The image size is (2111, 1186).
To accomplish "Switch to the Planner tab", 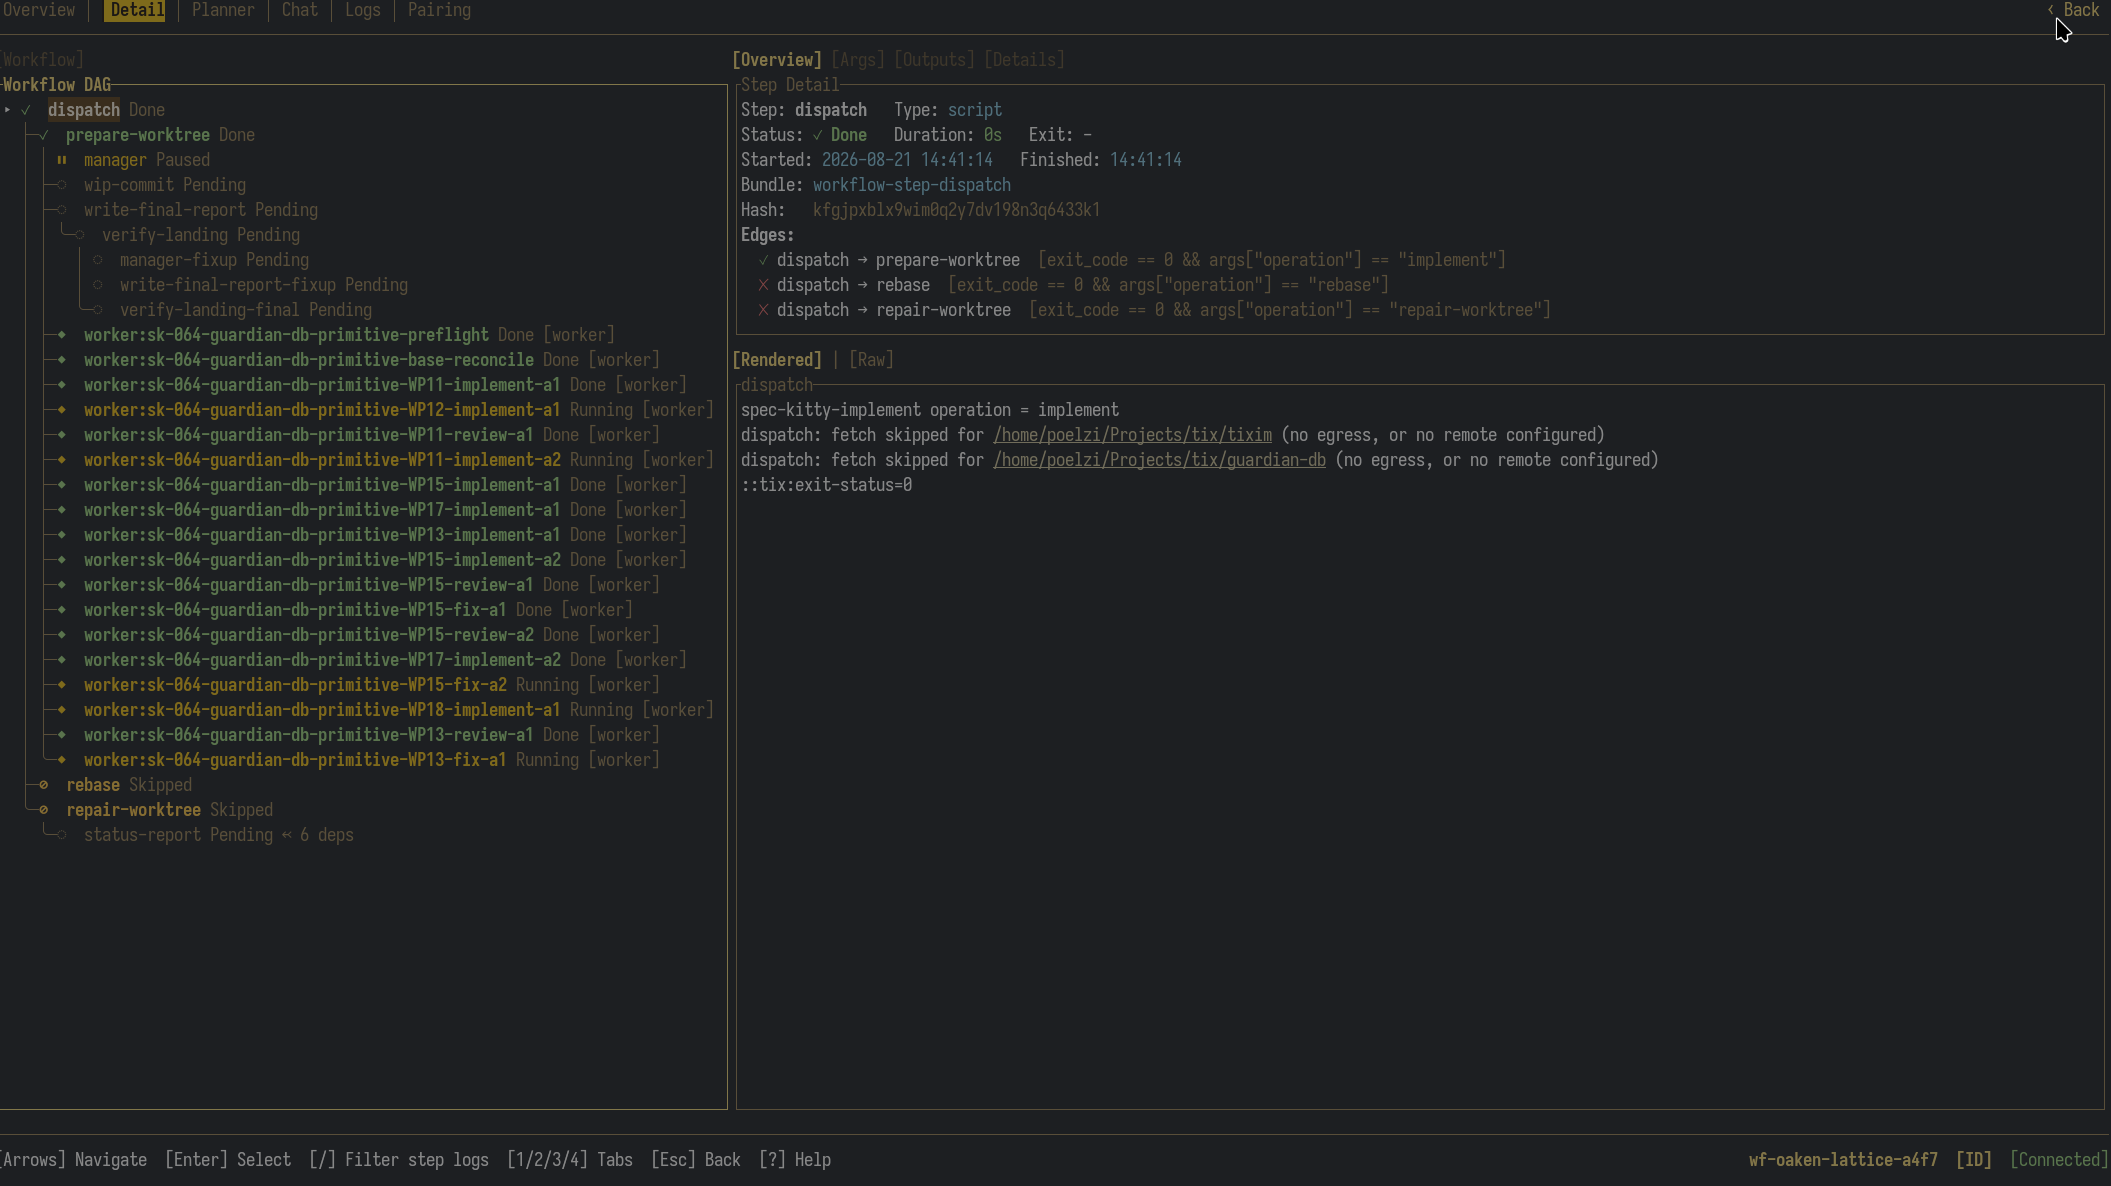I will 223,10.
